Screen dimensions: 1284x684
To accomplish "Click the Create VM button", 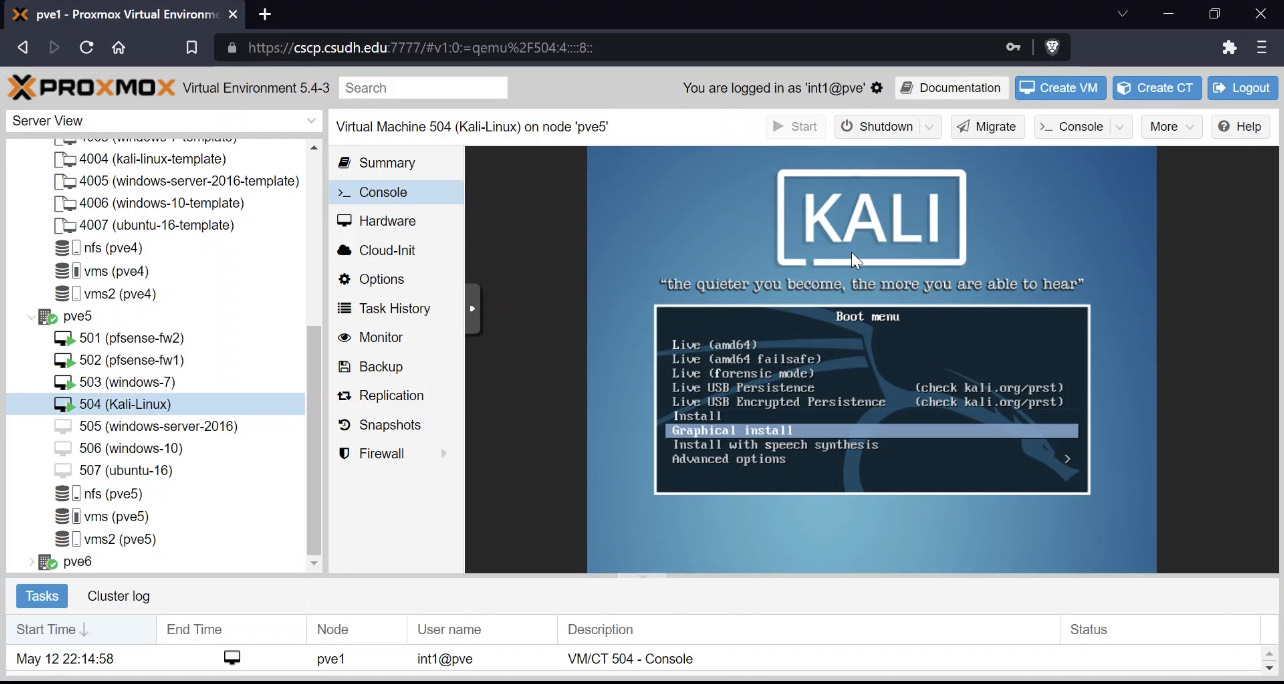I will pyautogui.click(x=1060, y=88).
